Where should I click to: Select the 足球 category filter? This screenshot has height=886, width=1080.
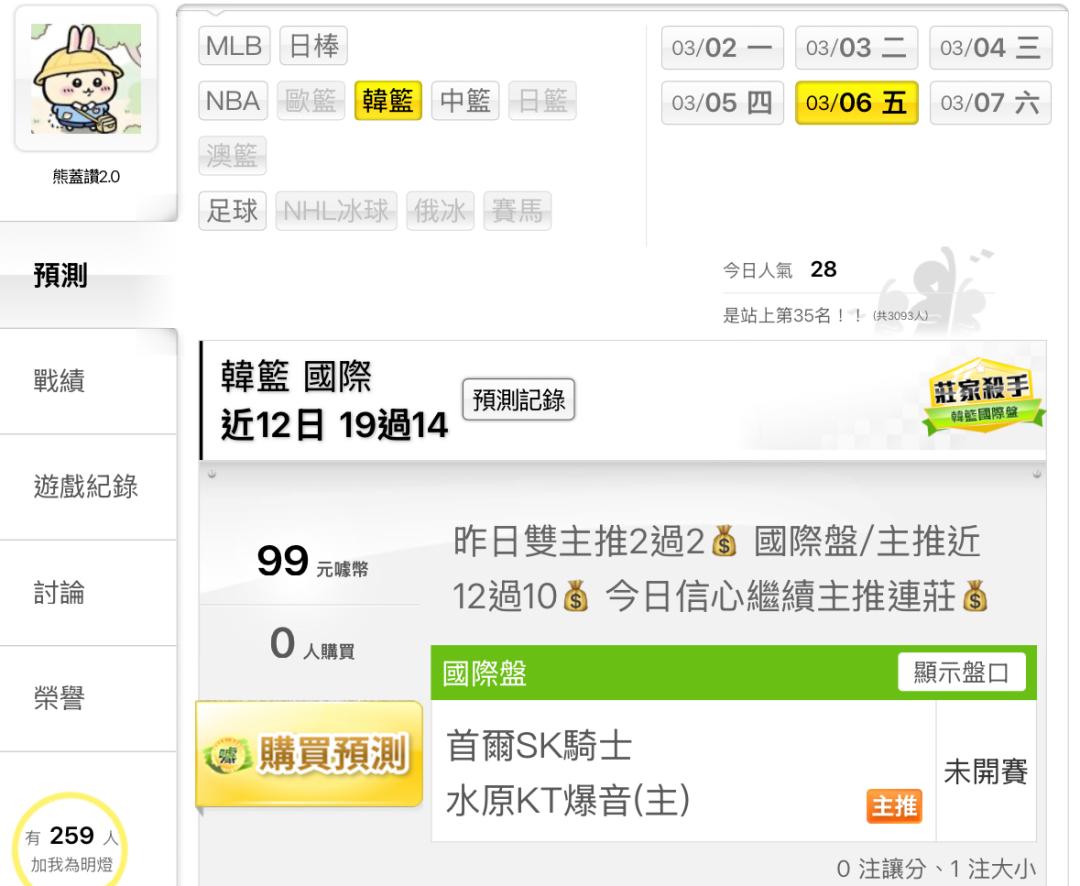pyautogui.click(x=232, y=211)
